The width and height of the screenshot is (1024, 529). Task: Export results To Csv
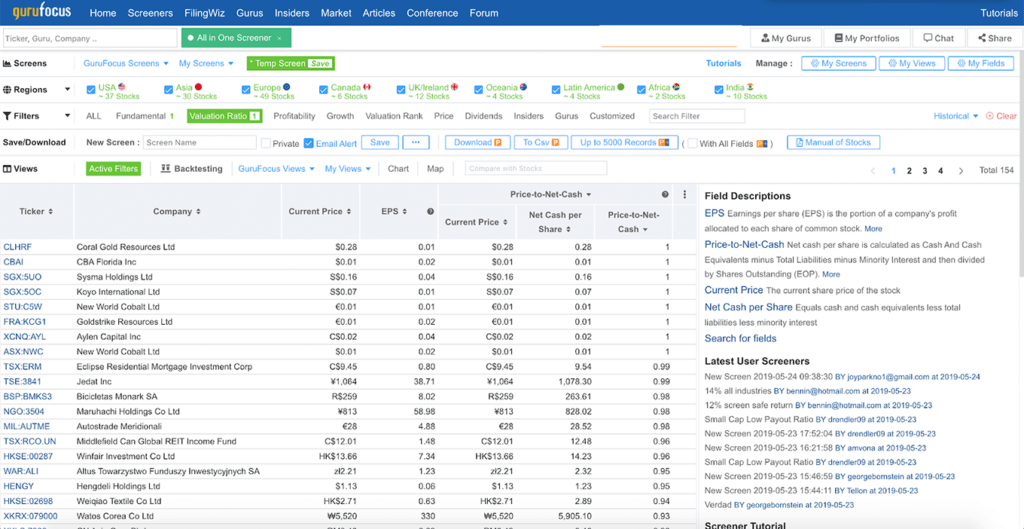point(541,142)
